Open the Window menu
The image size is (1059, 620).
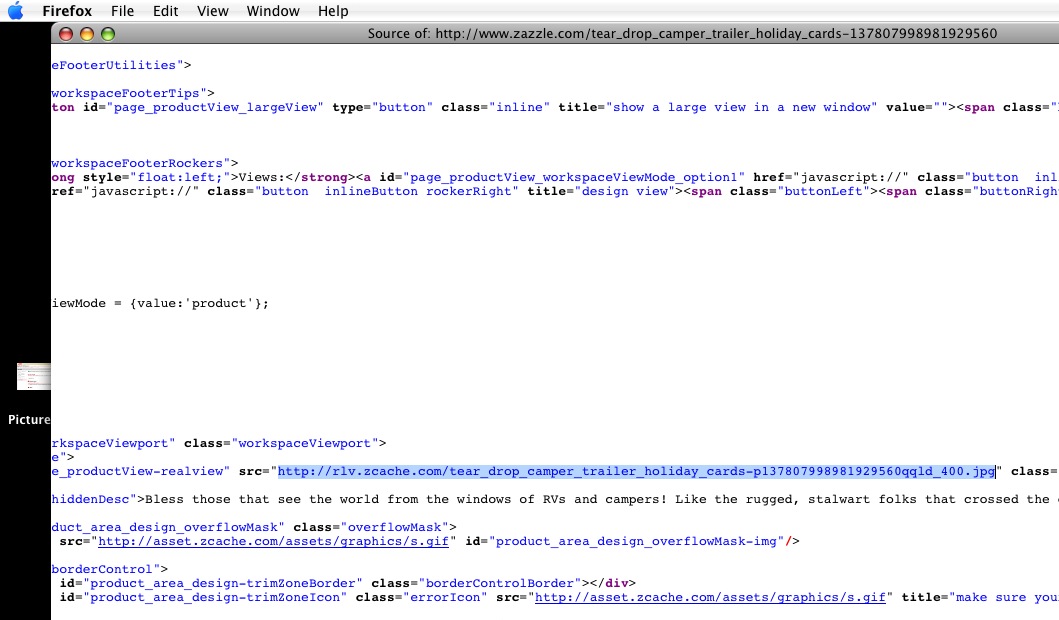point(273,11)
